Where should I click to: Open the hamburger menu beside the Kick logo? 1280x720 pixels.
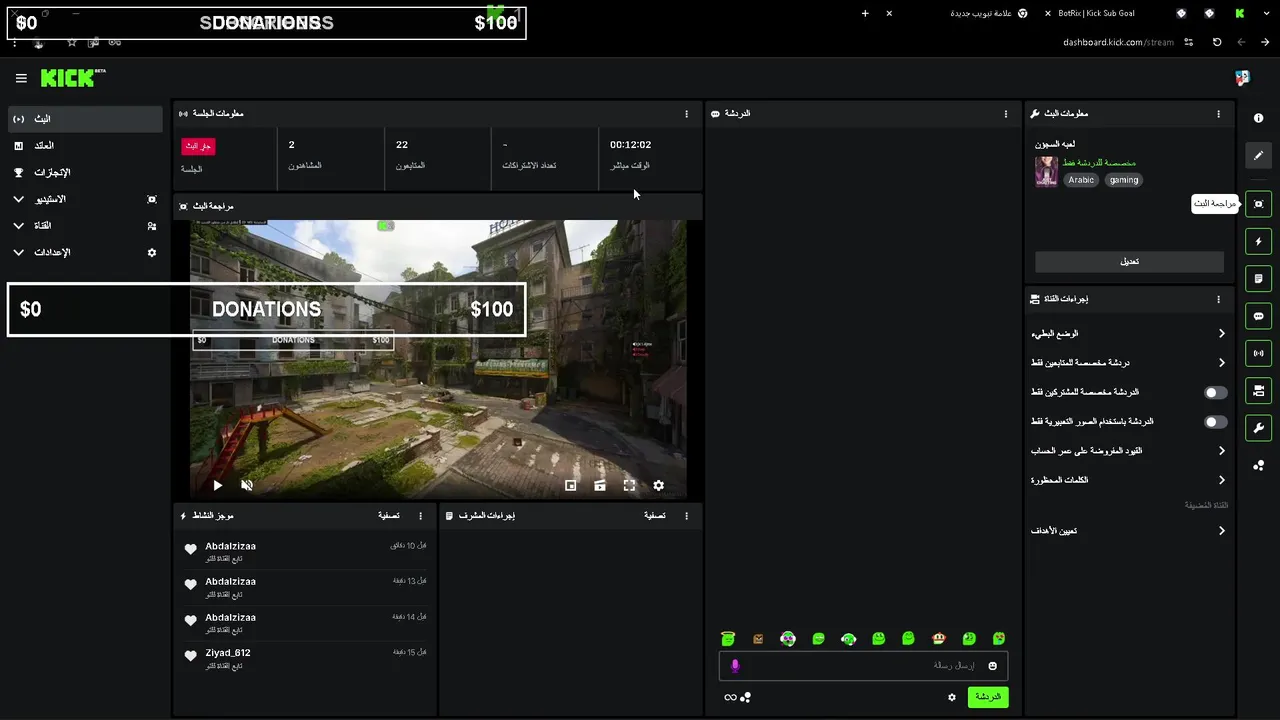21,78
